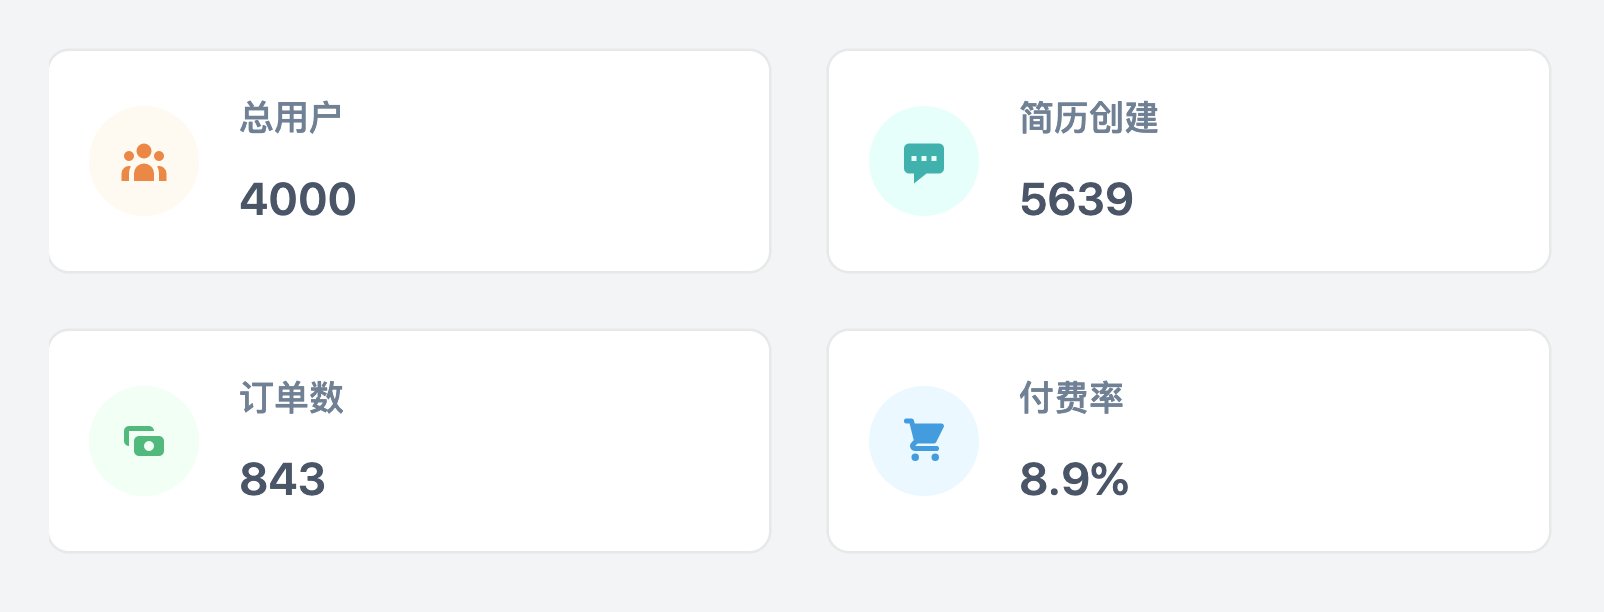Click the money icon on the 订单数 card
This screenshot has width=1604, height=612.
click(143, 440)
